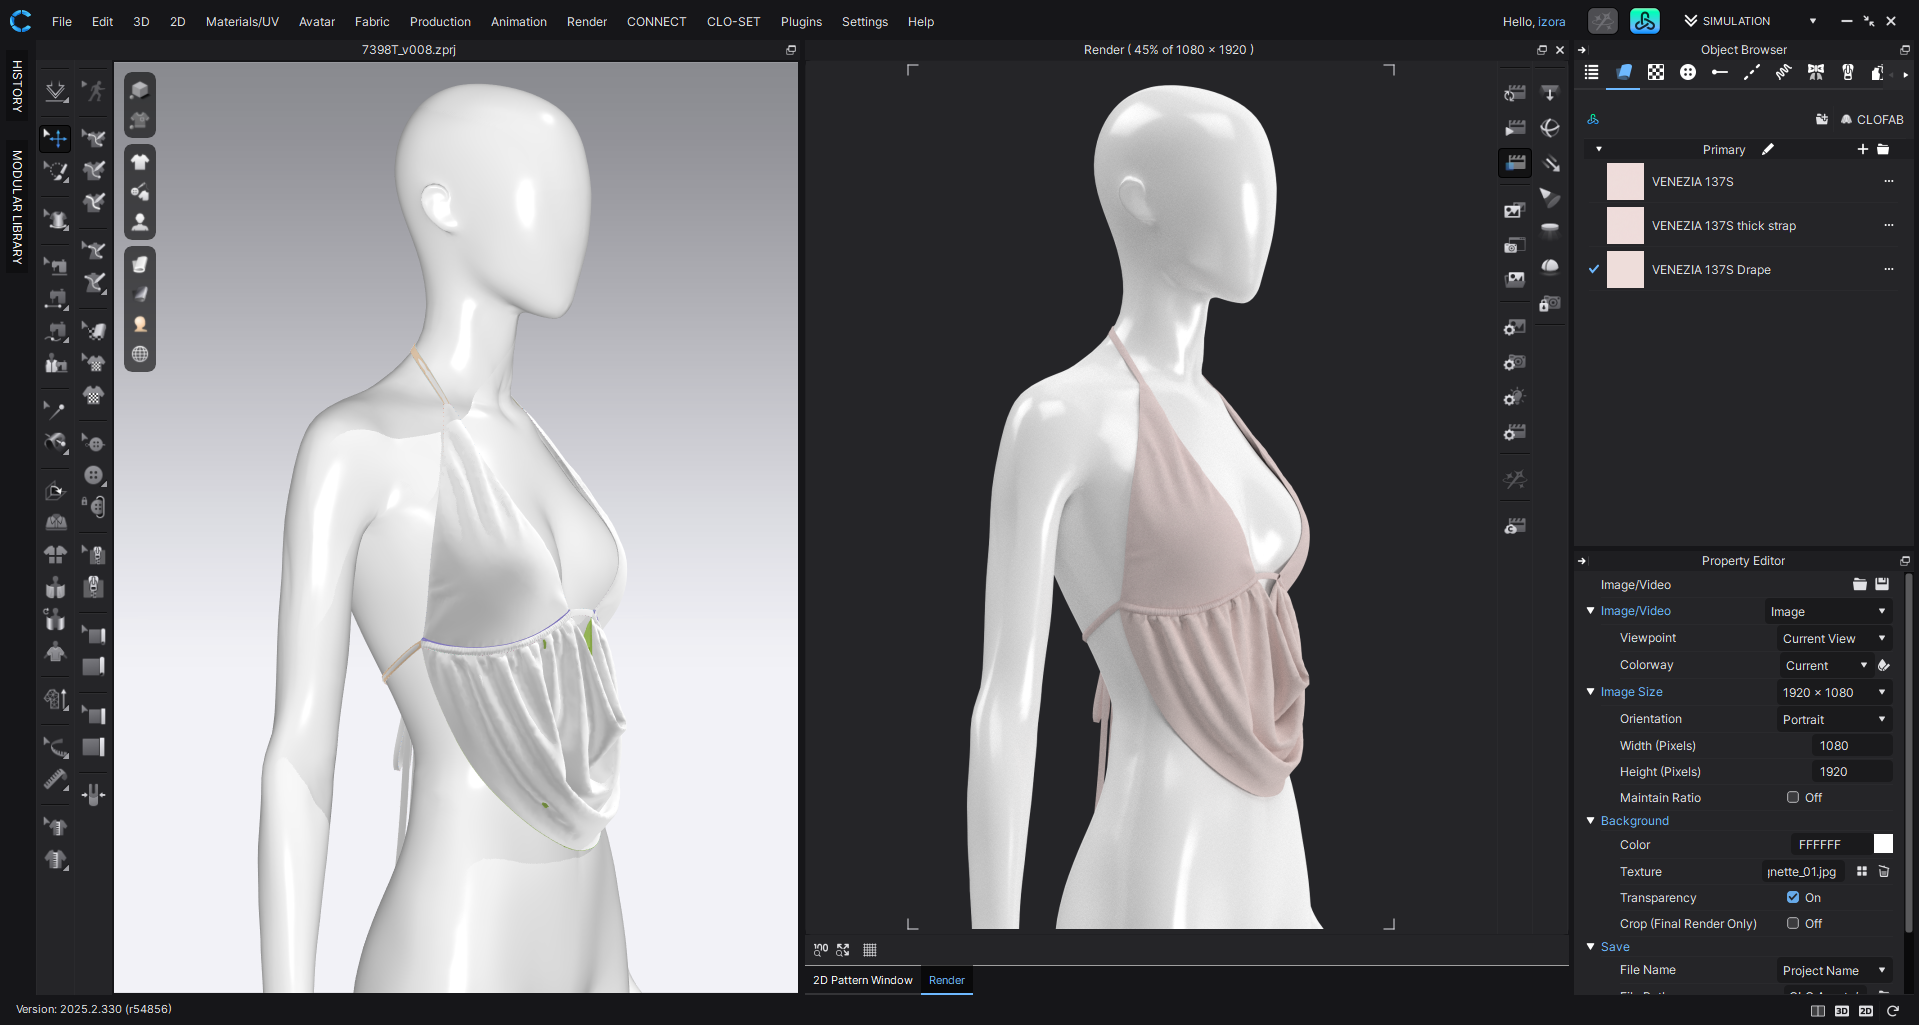Click the spotlight cone icon in render toolbar
This screenshot has height=1025, width=1919.
(x=1550, y=197)
